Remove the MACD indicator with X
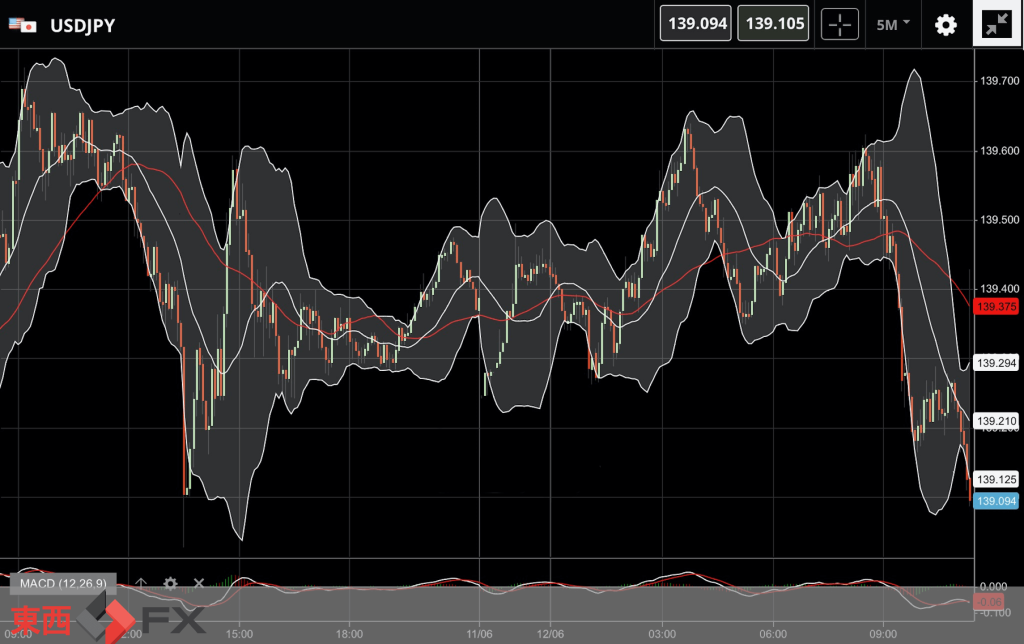Screen dimensions: 1024x644 pos(199,583)
